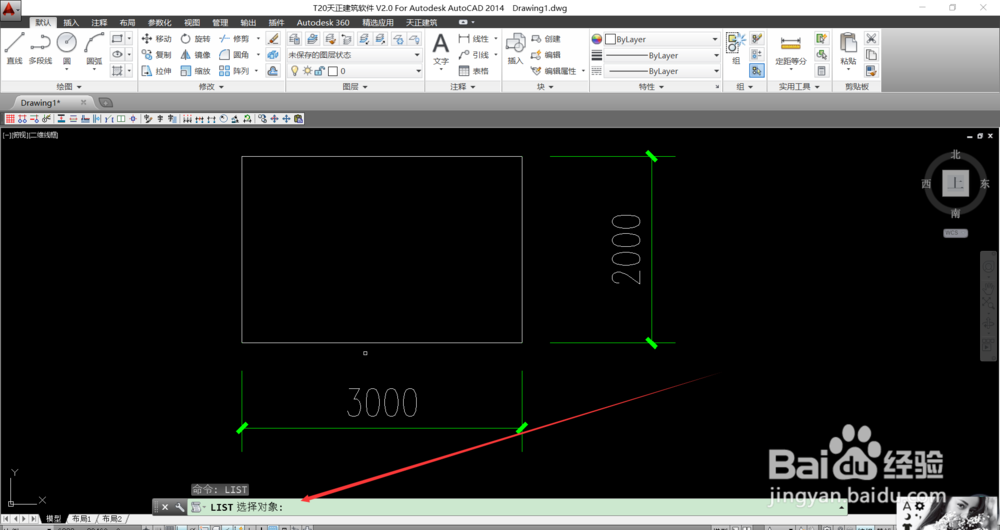Open the 视图 ribbon tab

pos(191,22)
